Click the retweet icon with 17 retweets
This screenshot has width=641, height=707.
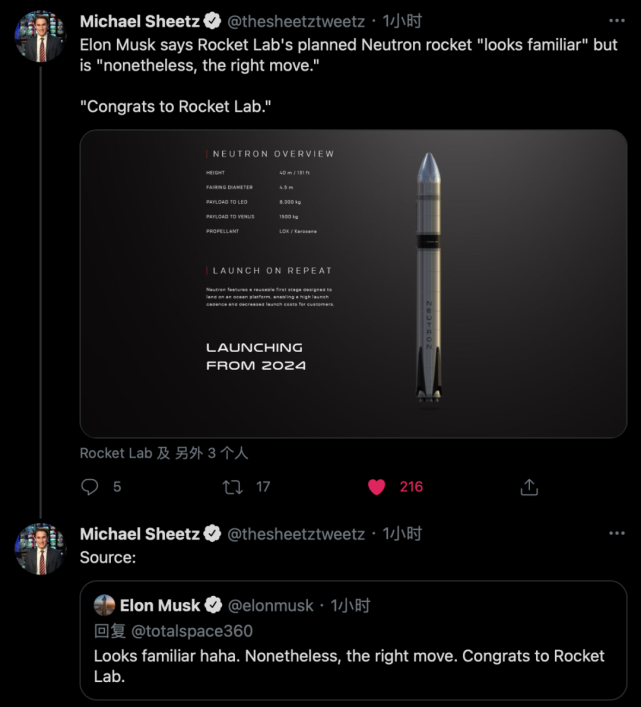coord(232,487)
